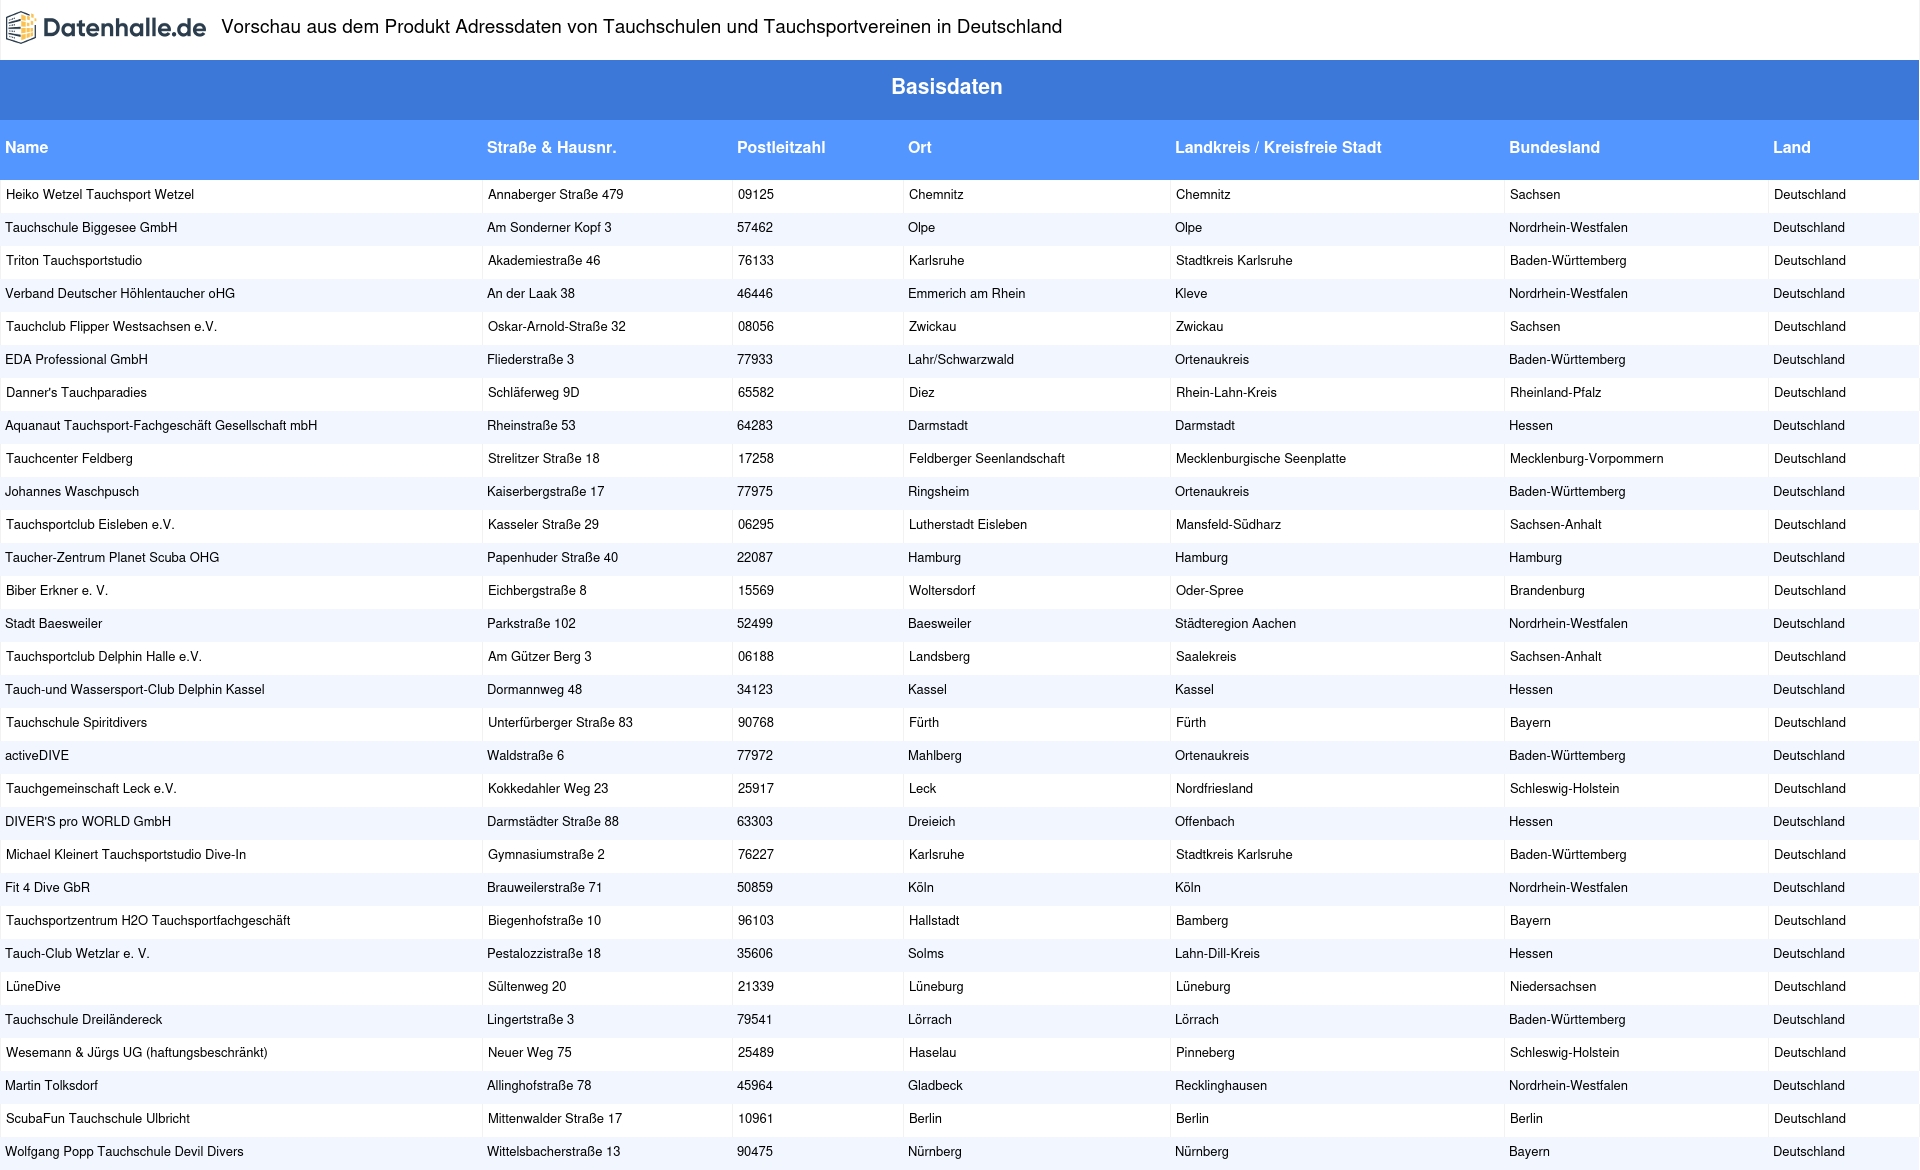Click the Name column header
Screen dimensions: 1920x1170
(x=26, y=147)
